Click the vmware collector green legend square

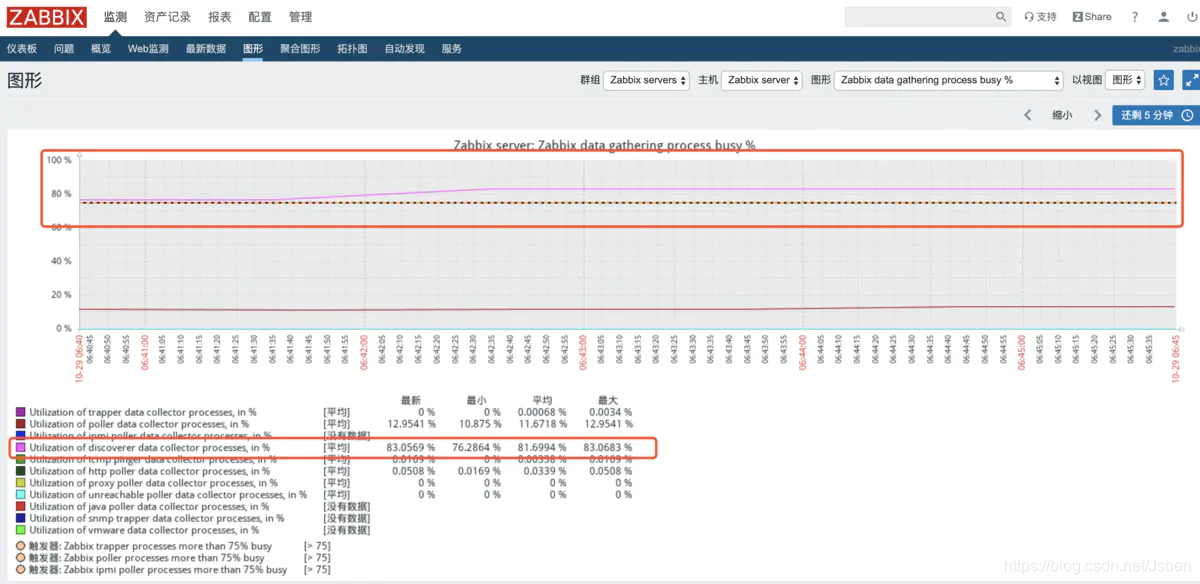click(21, 531)
